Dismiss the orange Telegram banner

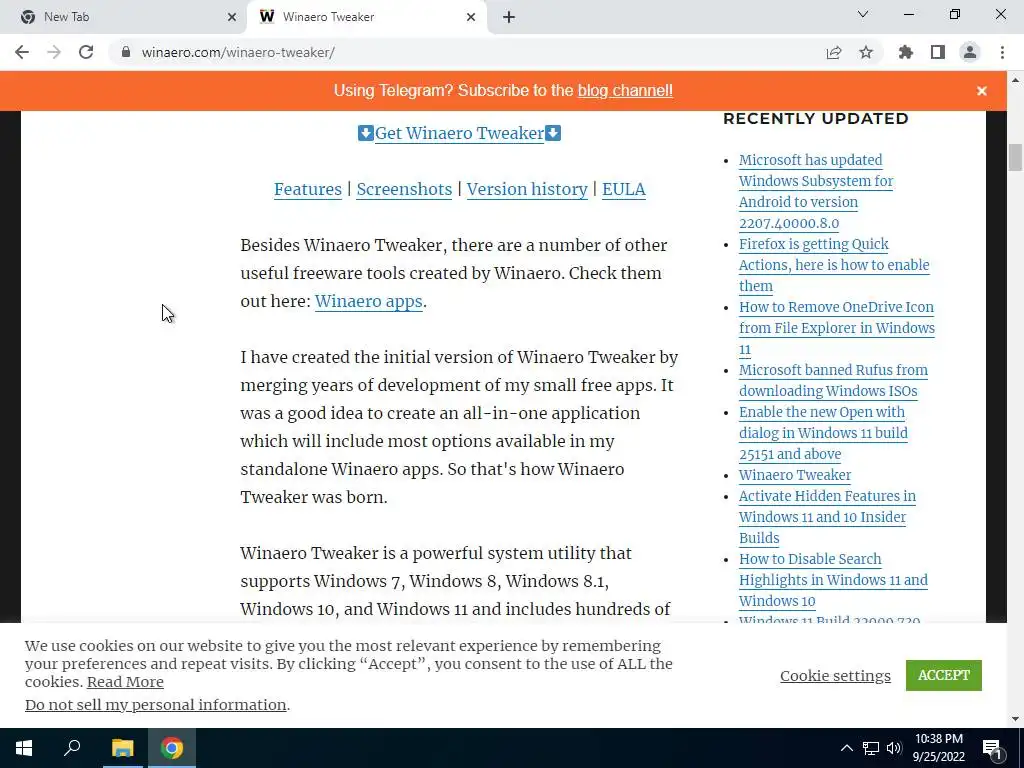click(x=982, y=91)
